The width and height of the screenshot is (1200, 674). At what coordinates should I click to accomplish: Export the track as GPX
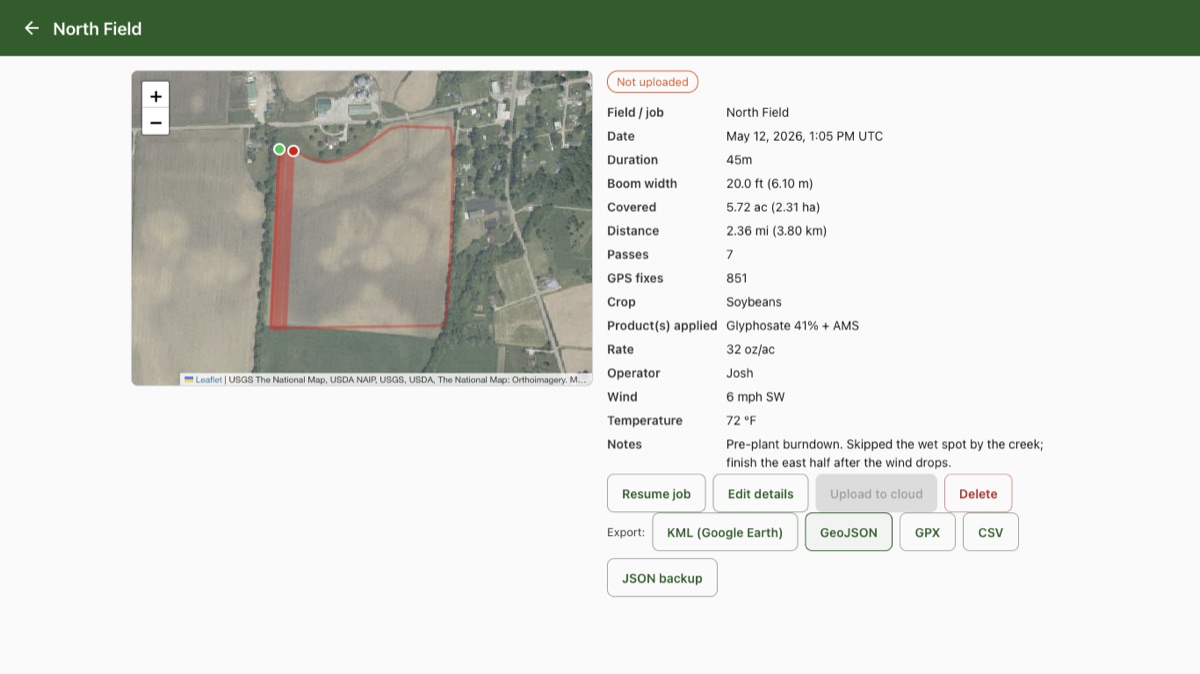927,532
